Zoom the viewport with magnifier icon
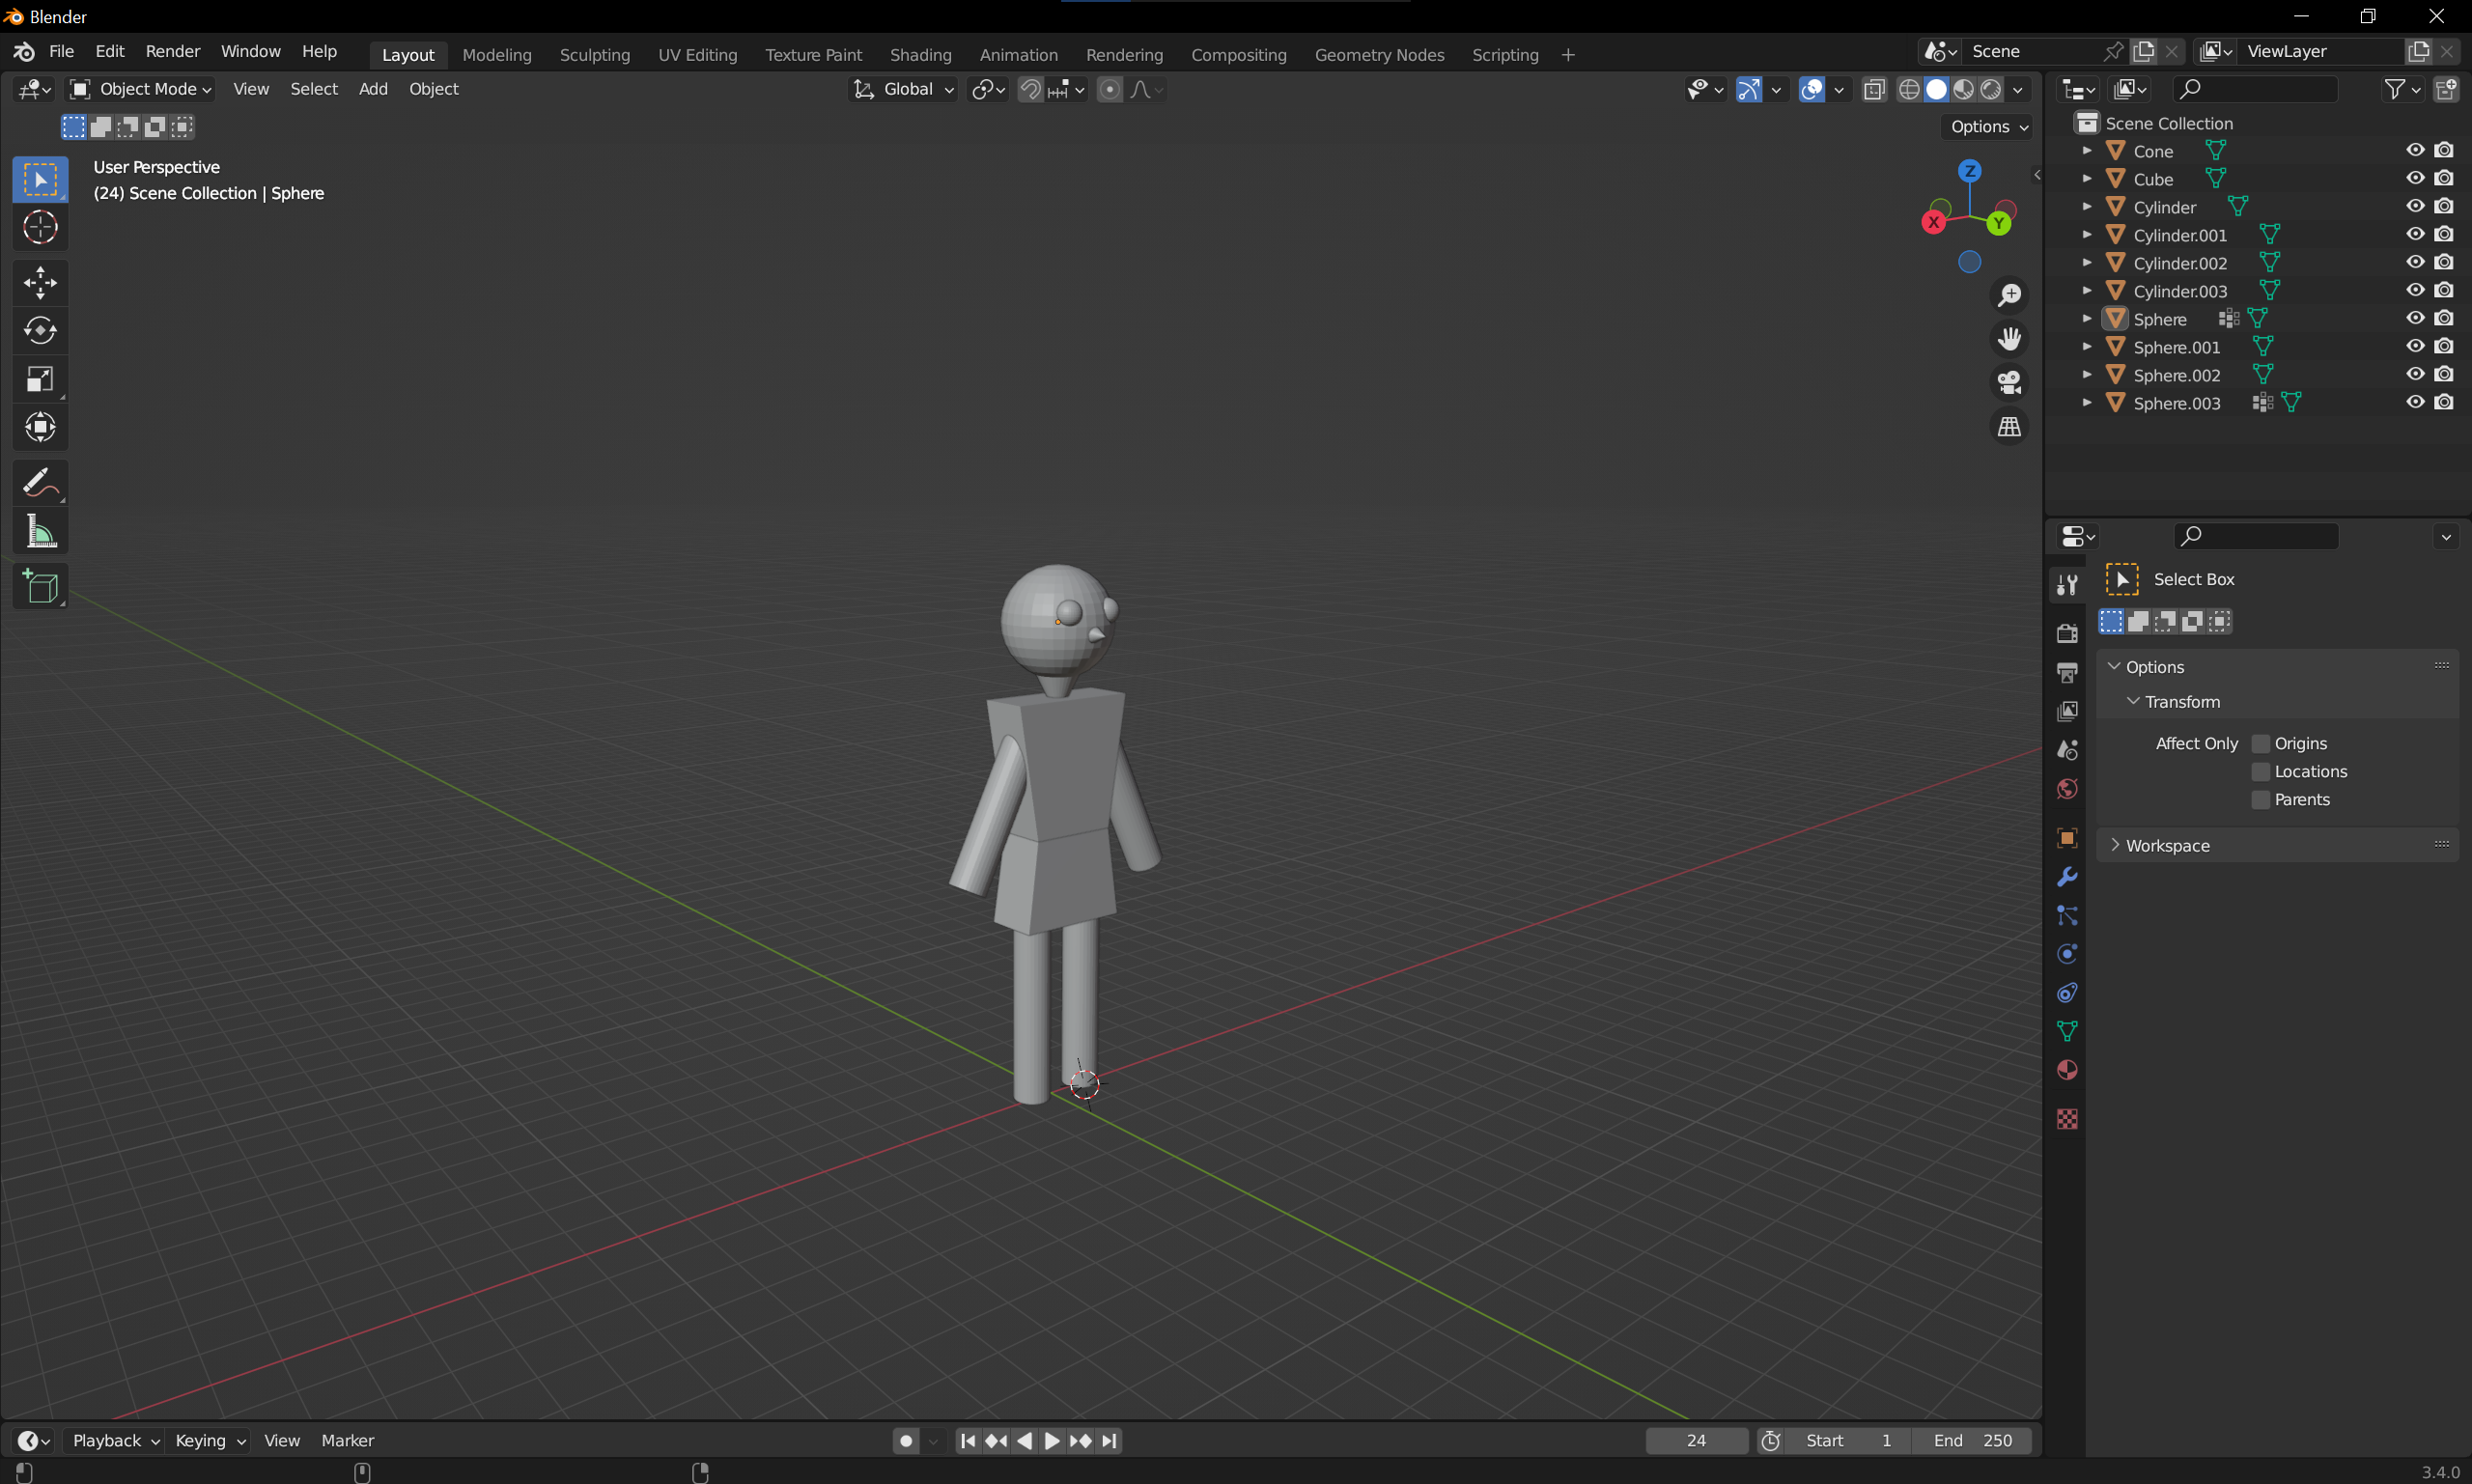This screenshot has height=1484, width=2472. click(2009, 295)
